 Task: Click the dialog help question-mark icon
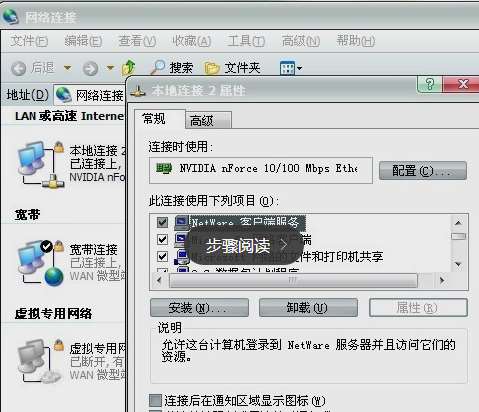click(430, 84)
